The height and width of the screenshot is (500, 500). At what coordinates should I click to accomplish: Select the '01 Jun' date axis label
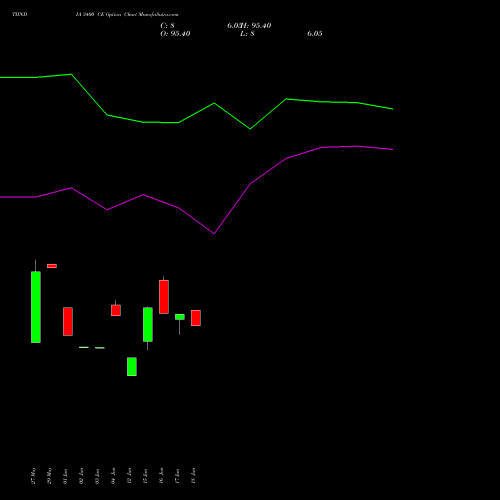(x=65, y=476)
